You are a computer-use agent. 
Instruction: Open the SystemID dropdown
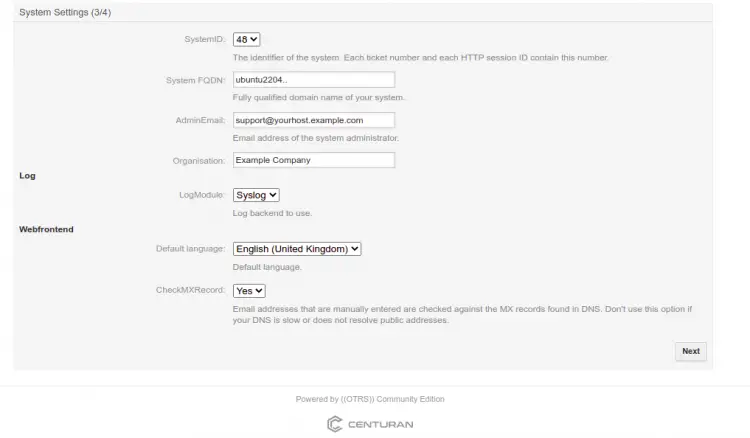(x=246, y=39)
